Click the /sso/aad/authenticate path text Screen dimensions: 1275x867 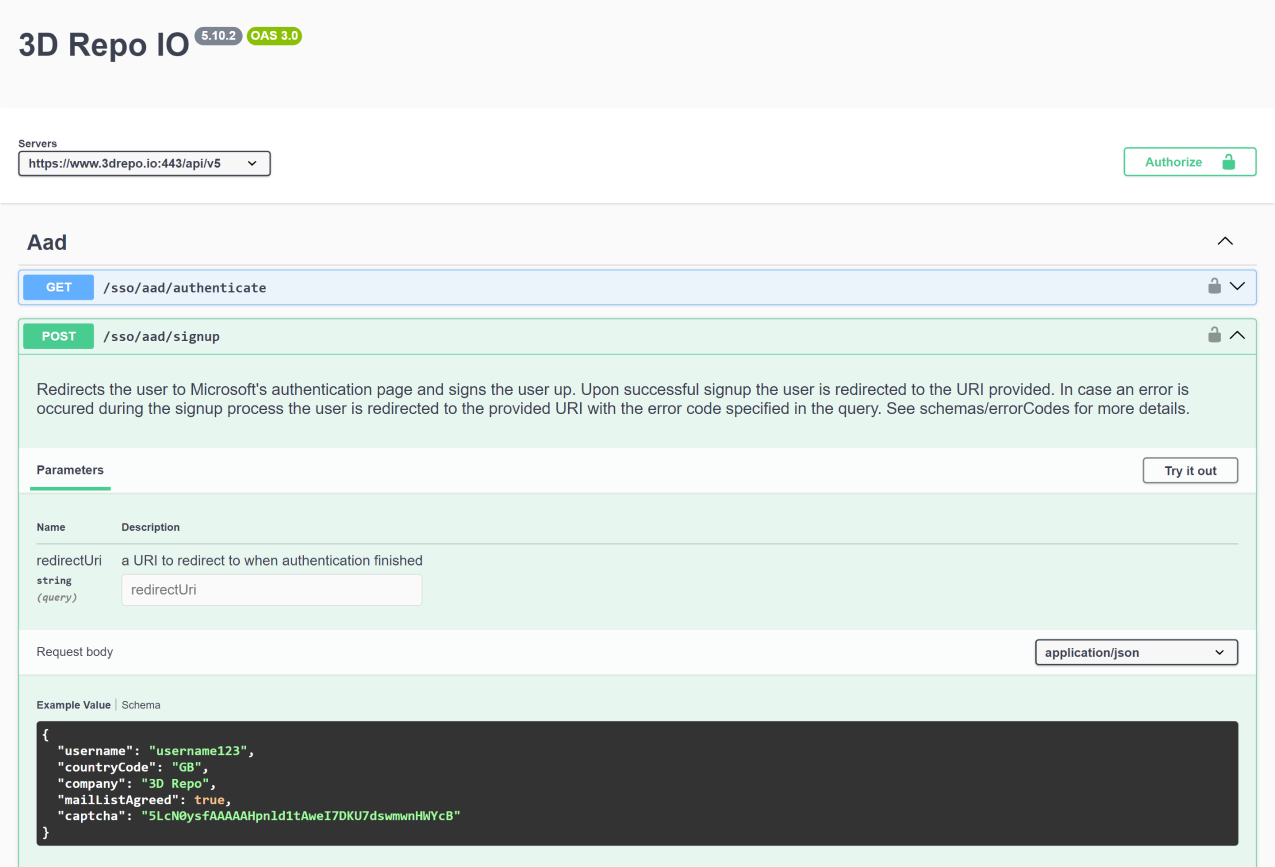pyautogui.click(x=184, y=288)
